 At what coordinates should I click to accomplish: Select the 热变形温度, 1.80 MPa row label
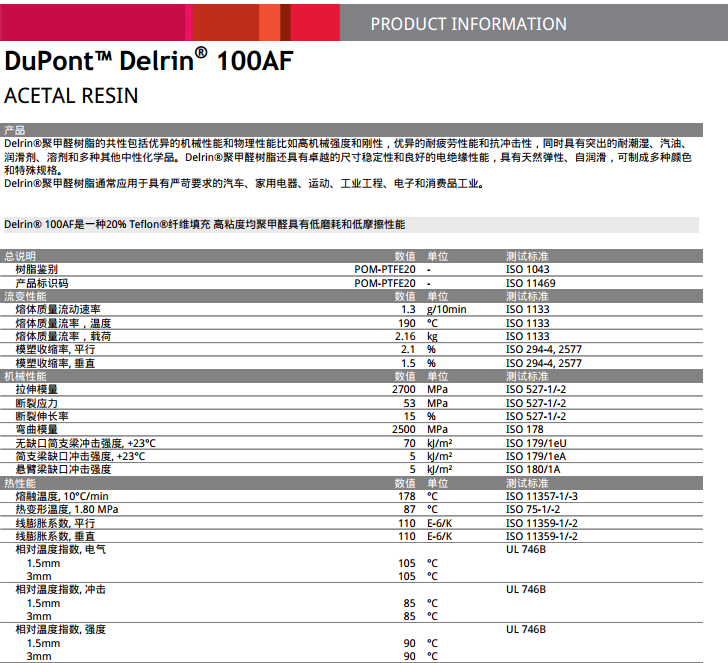tap(66, 509)
